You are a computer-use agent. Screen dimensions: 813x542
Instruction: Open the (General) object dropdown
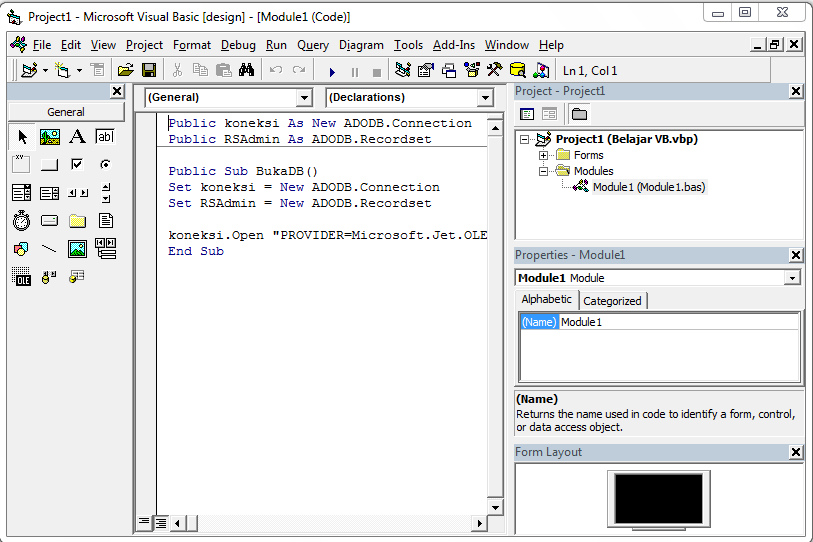tap(304, 98)
